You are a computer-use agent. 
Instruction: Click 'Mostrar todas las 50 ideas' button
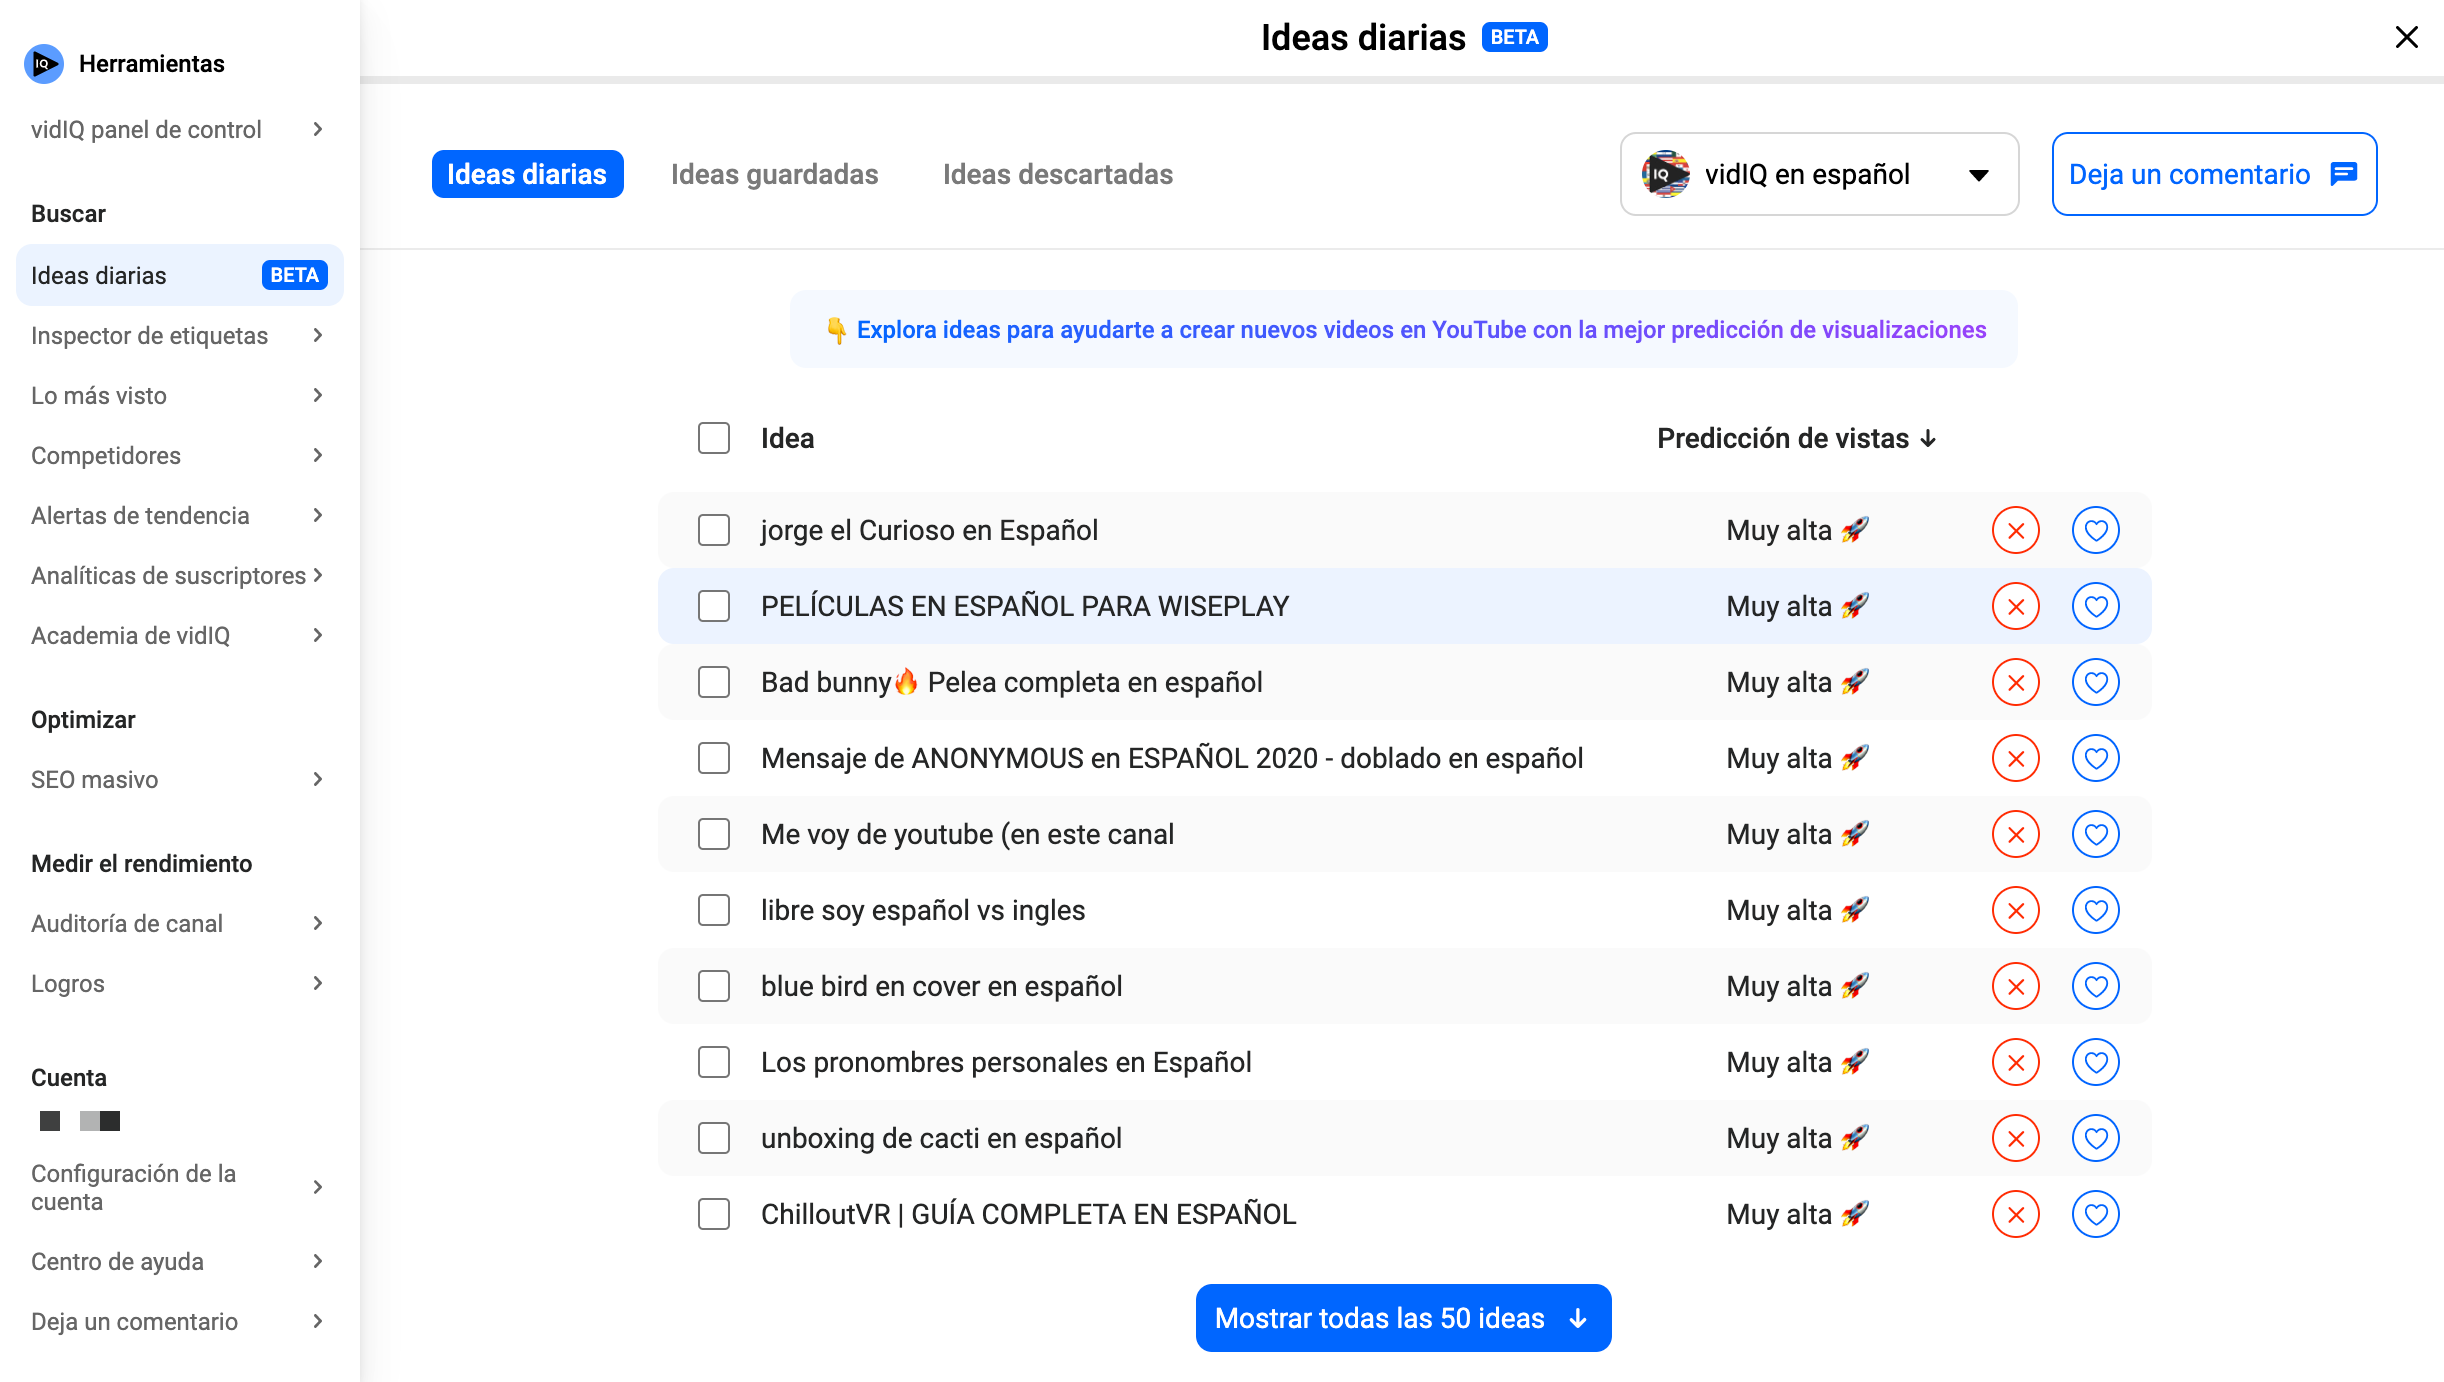click(x=1402, y=1318)
